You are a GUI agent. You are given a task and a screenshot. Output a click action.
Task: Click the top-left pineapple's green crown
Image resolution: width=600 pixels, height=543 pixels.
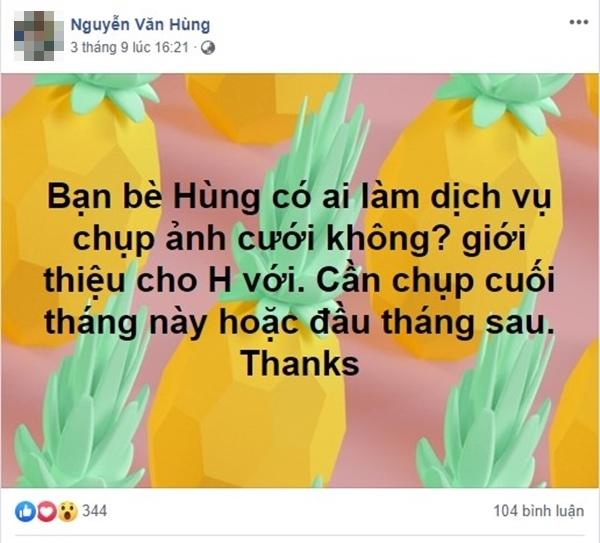[101, 92]
